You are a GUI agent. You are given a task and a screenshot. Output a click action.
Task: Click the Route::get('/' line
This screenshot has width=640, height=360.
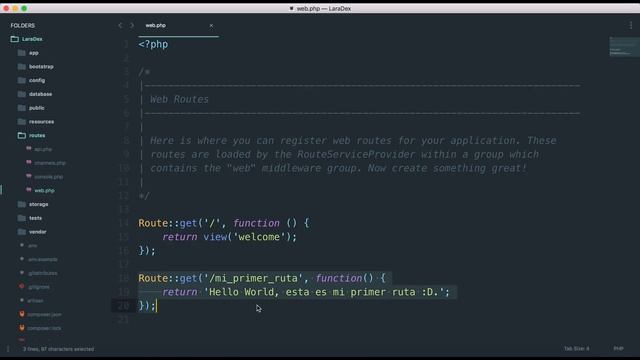[x=224, y=223]
